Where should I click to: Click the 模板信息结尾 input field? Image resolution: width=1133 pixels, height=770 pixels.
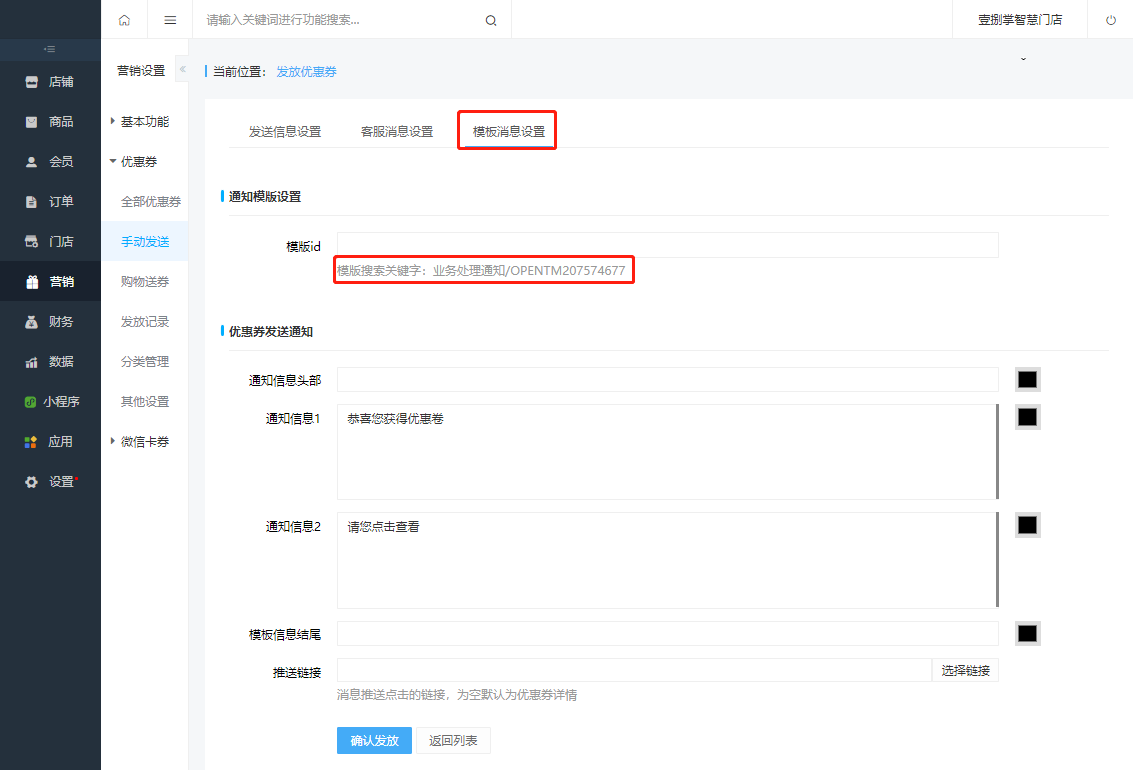pos(668,633)
